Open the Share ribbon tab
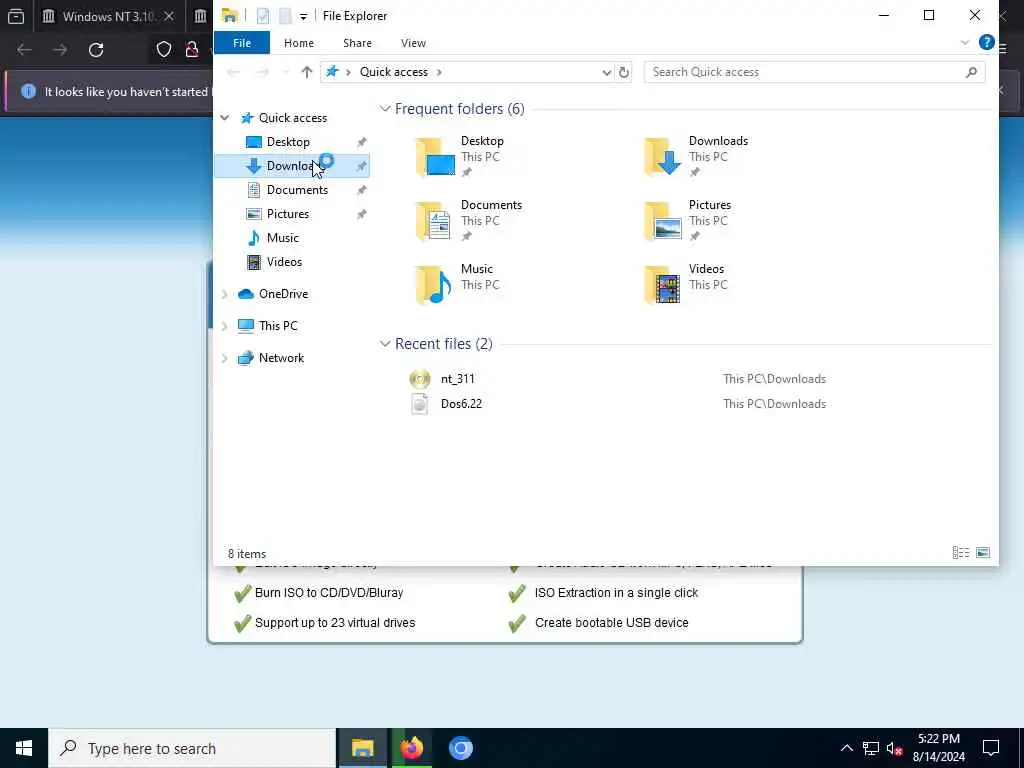Viewport: 1024px width, 768px height. 357,43
